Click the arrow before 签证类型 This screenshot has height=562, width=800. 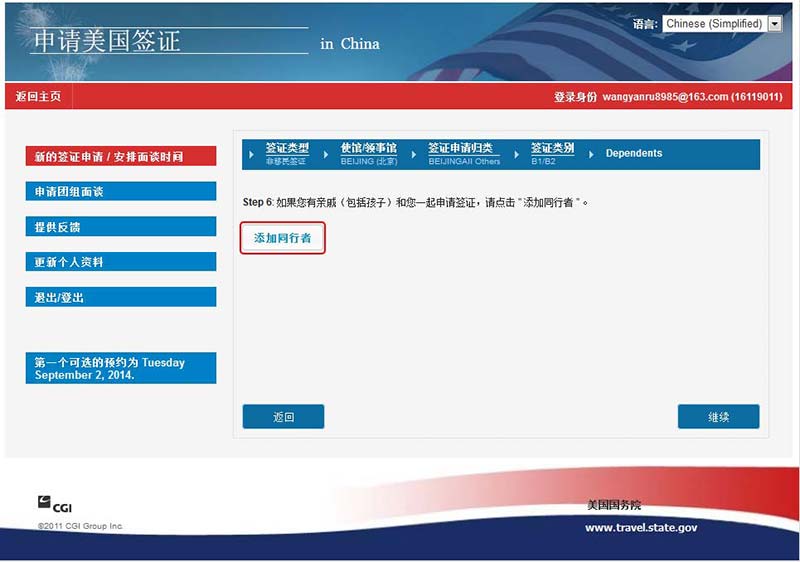tap(251, 154)
